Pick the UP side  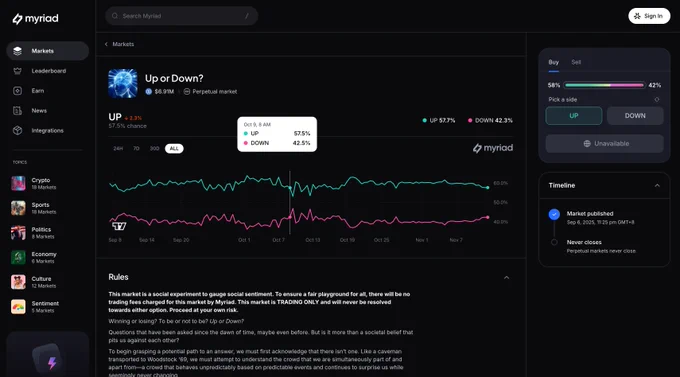(574, 116)
